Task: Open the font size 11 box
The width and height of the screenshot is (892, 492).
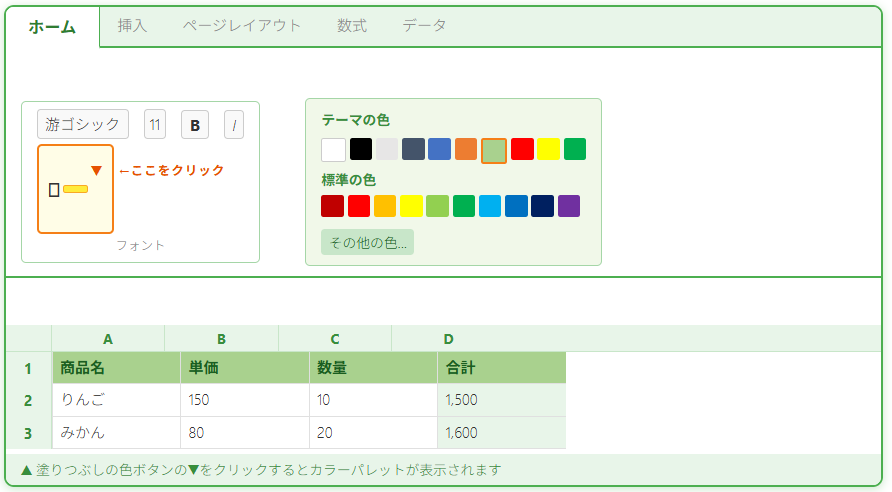Action: (x=155, y=125)
